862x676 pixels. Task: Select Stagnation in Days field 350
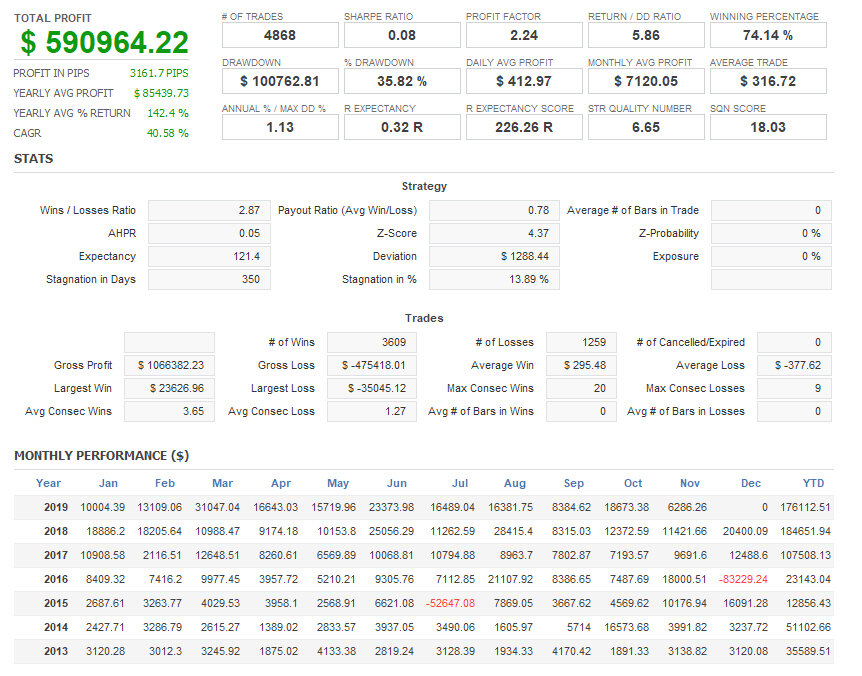(x=209, y=280)
